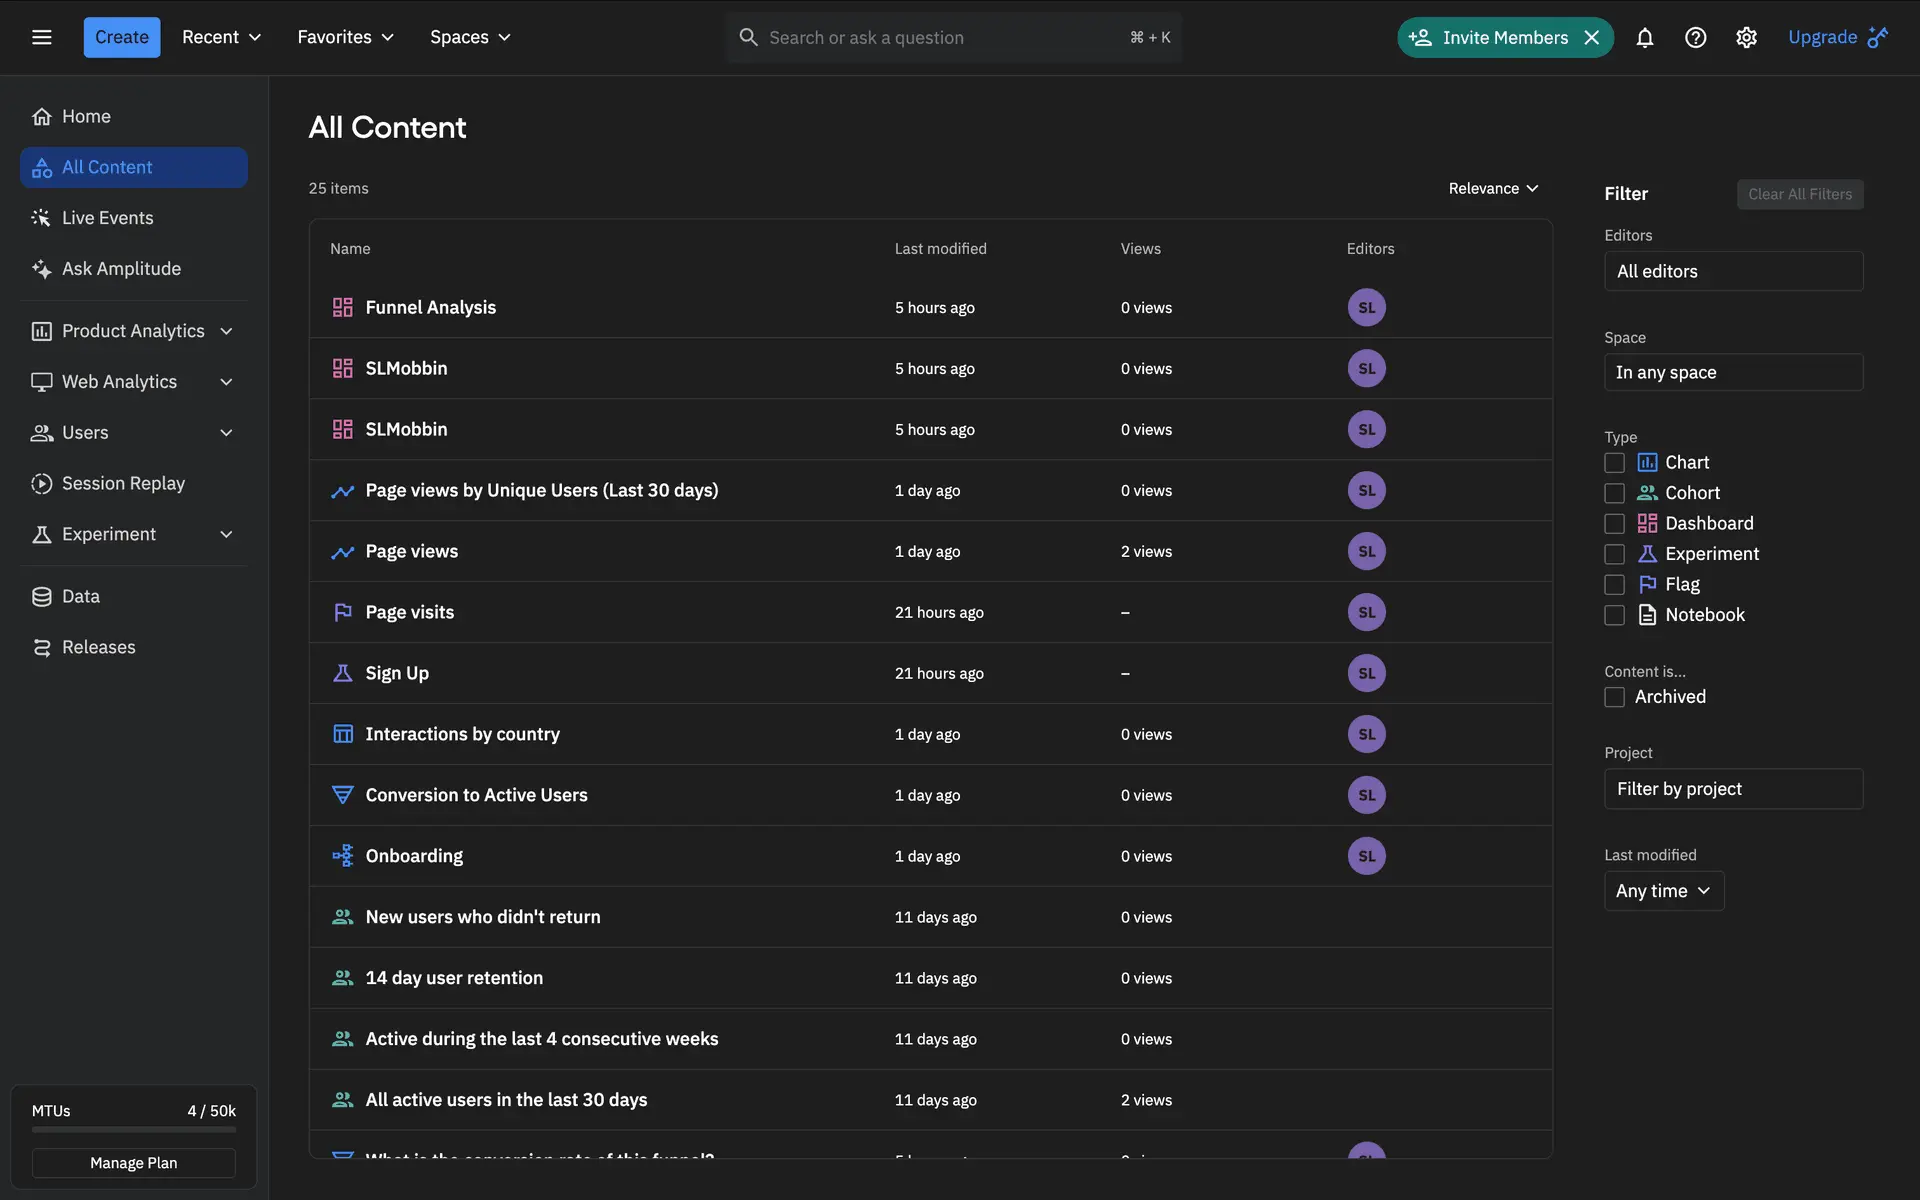Tick the Archived content checkbox

click(x=1614, y=697)
